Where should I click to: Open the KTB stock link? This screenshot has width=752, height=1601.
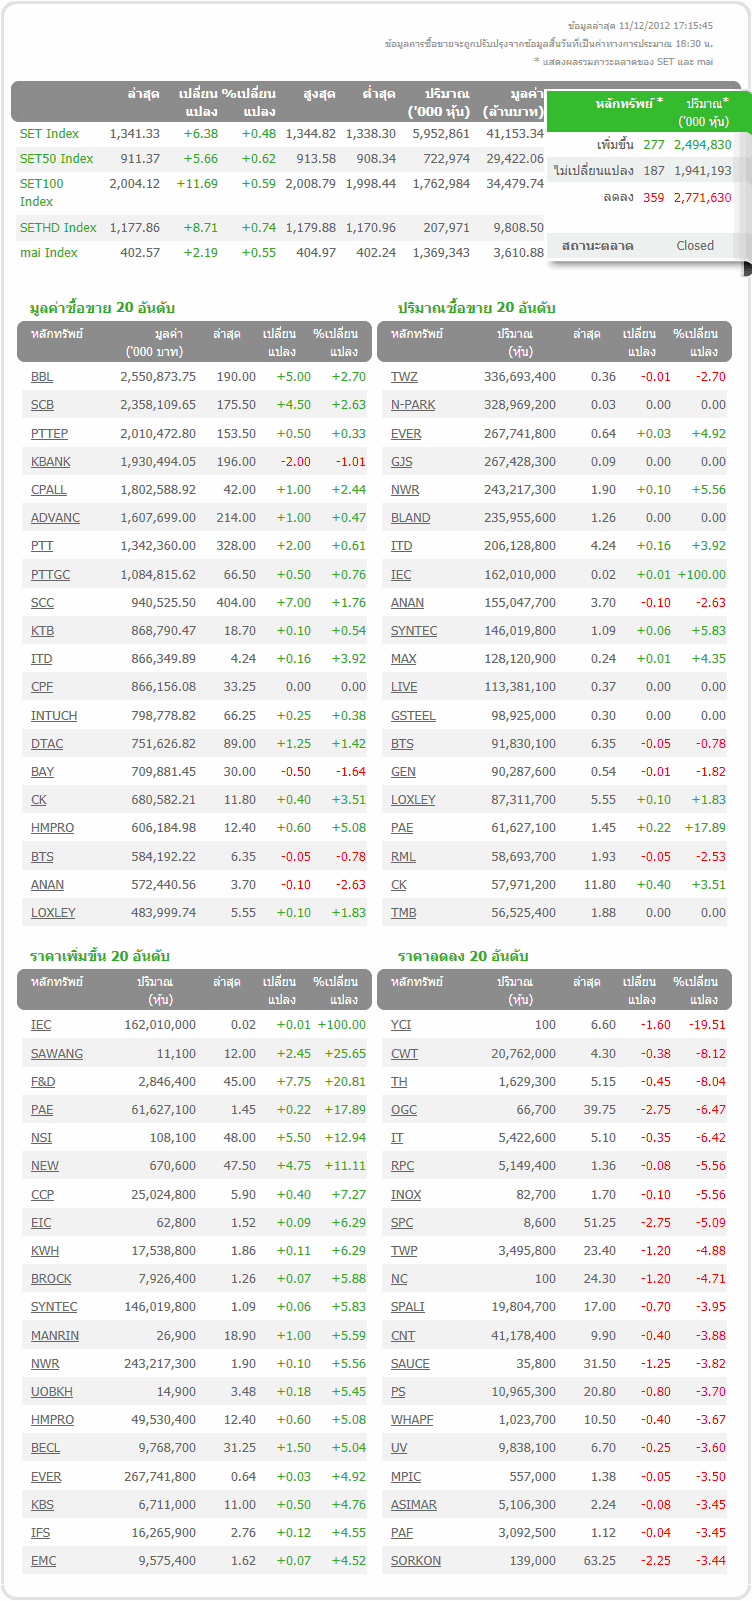pyautogui.click(x=42, y=630)
